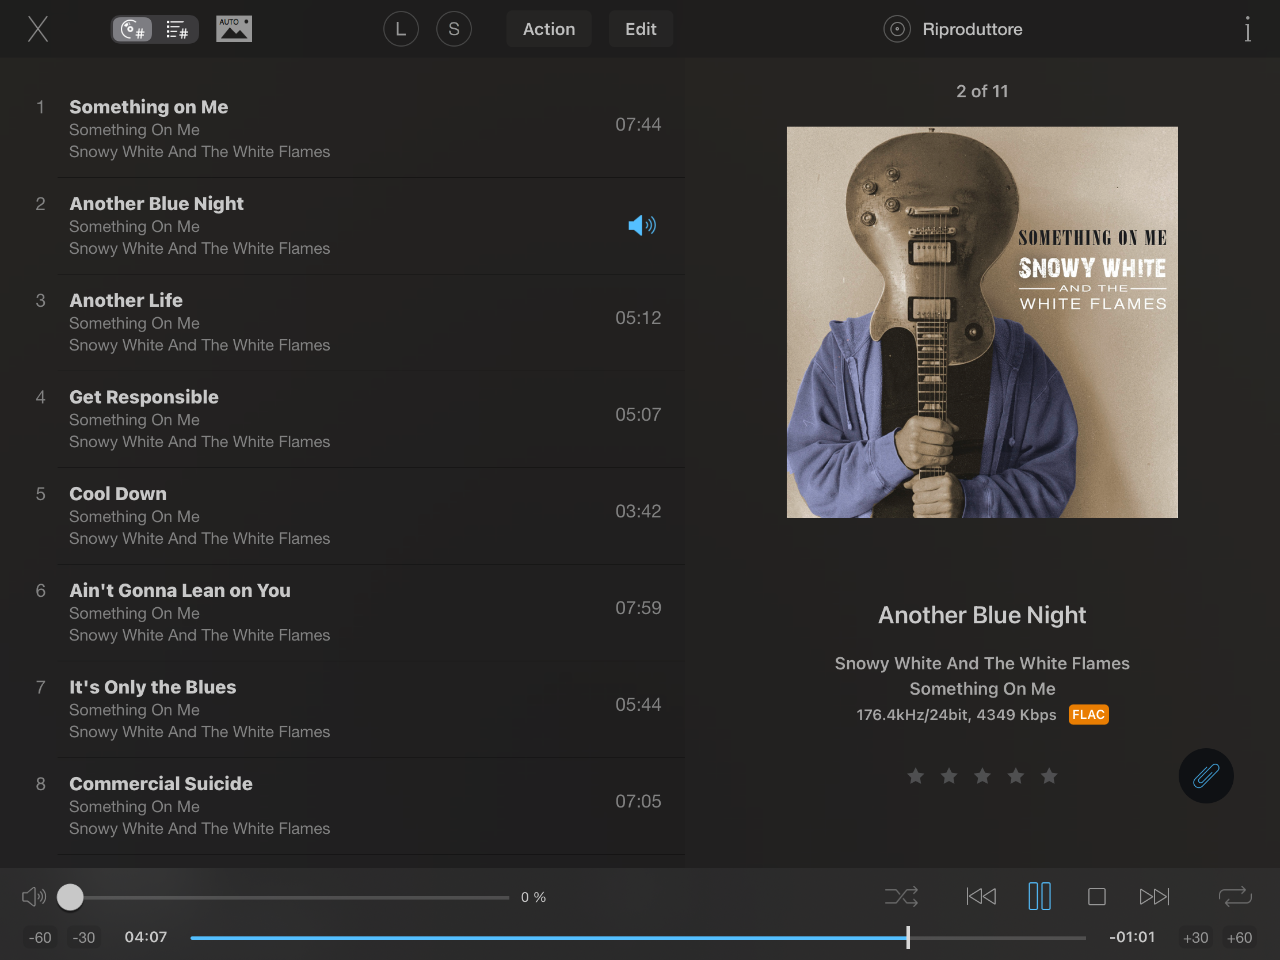The height and width of the screenshot is (960, 1280).
Task: Jump back 60 seconds
Action: [40, 938]
